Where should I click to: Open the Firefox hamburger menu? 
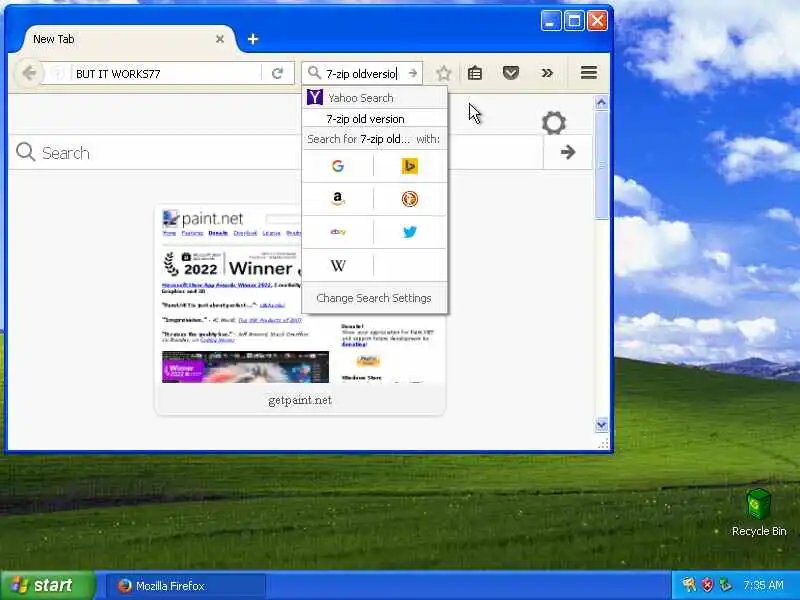click(589, 72)
